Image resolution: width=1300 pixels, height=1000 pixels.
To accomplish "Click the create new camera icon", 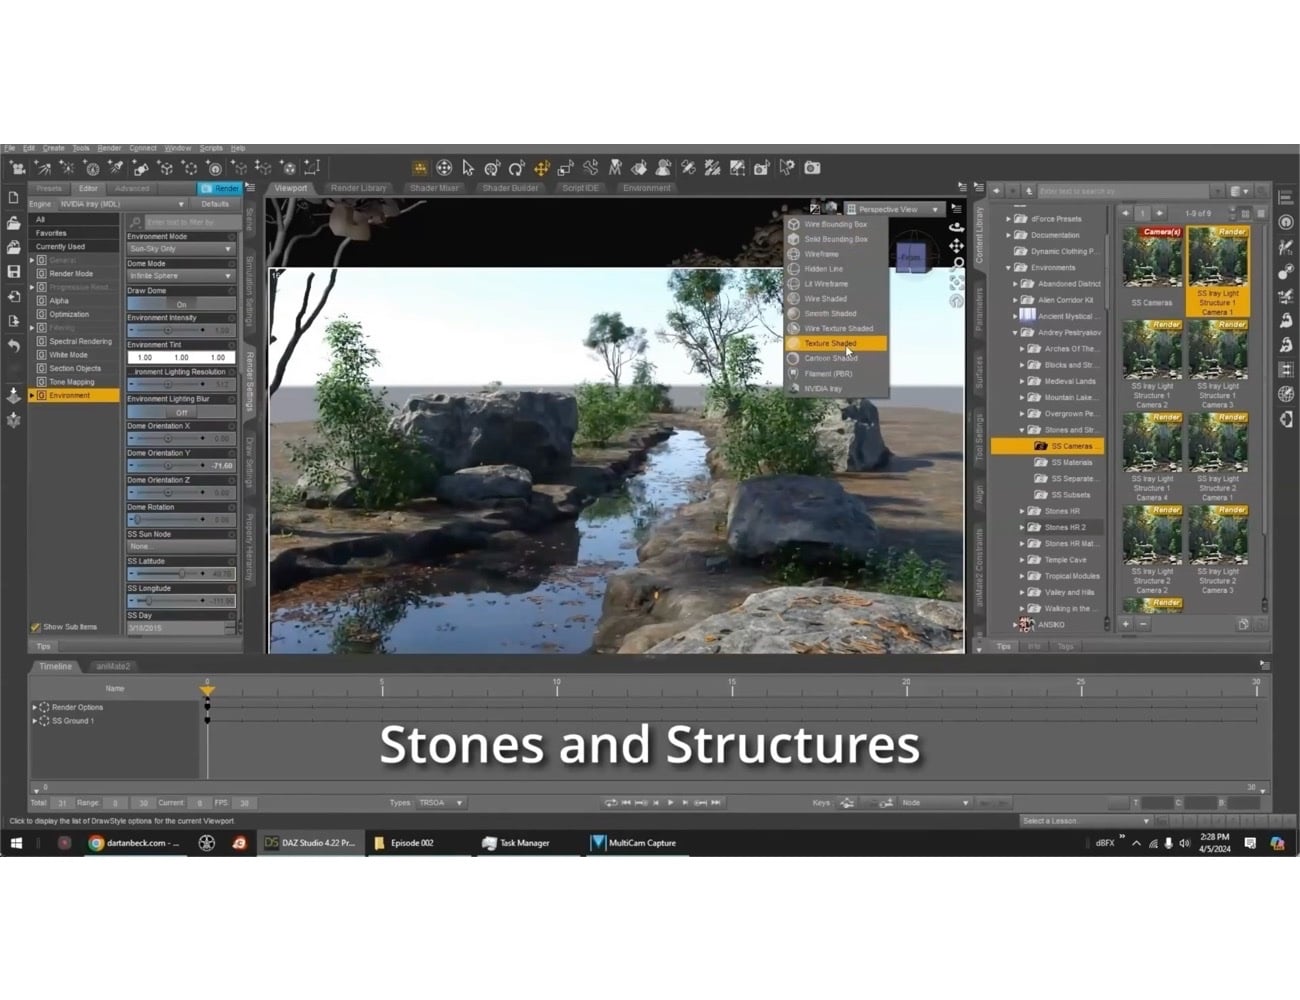I will [x=760, y=165].
